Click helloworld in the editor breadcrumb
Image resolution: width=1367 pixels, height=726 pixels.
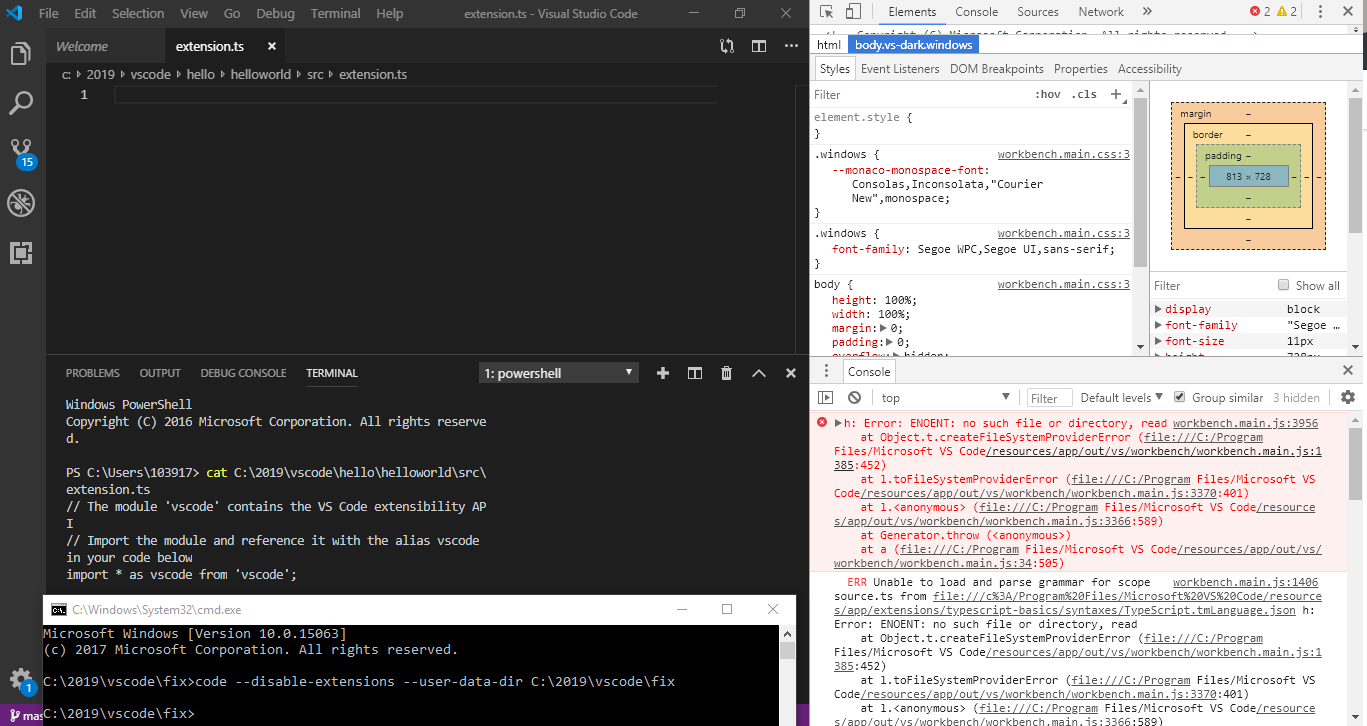pyautogui.click(x=262, y=74)
